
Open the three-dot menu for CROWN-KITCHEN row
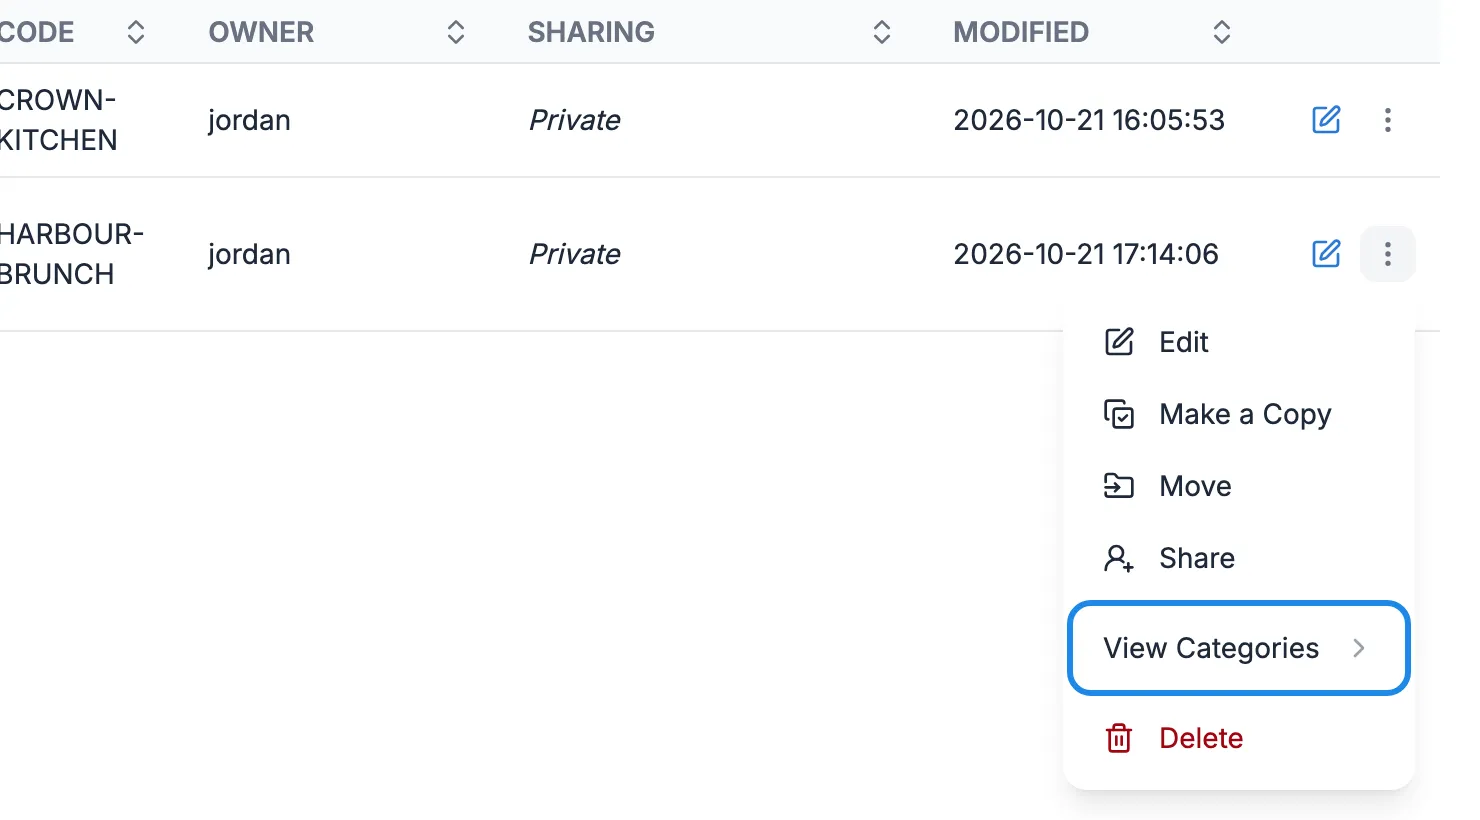coord(1387,120)
